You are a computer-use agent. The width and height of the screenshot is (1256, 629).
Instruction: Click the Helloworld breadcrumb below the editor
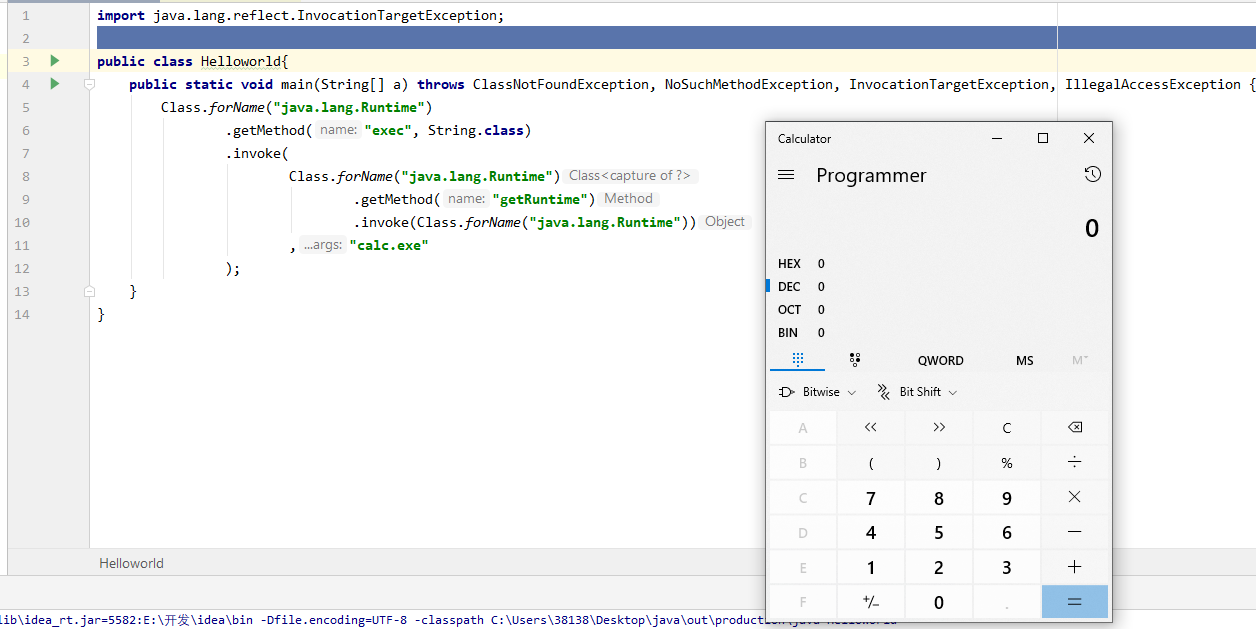click(131, 563)
